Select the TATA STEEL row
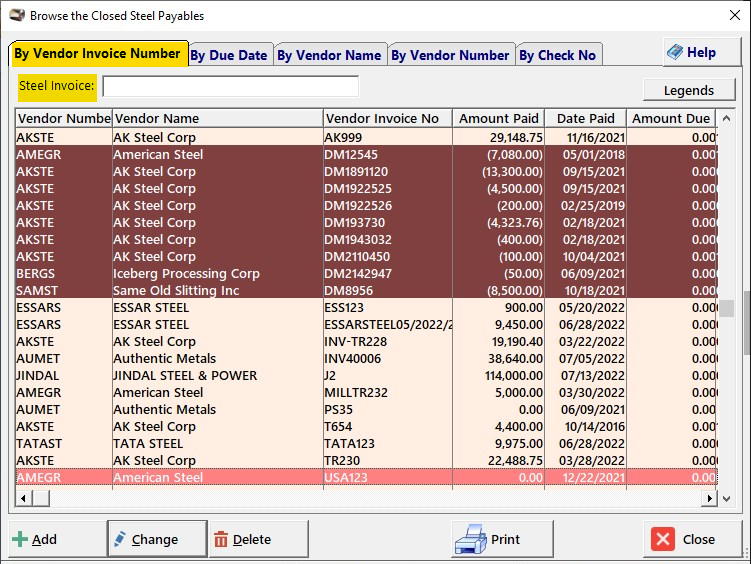This screenshot has height=564, width=751. point(366,443)
